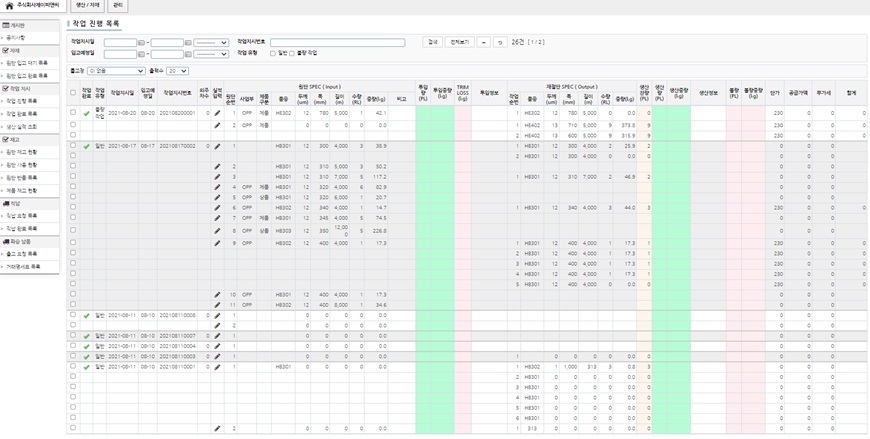The width and height of the screenshot is (870, 439).
Task: Click the date cell 2021-08-17
Action: [x=122, y=146]
